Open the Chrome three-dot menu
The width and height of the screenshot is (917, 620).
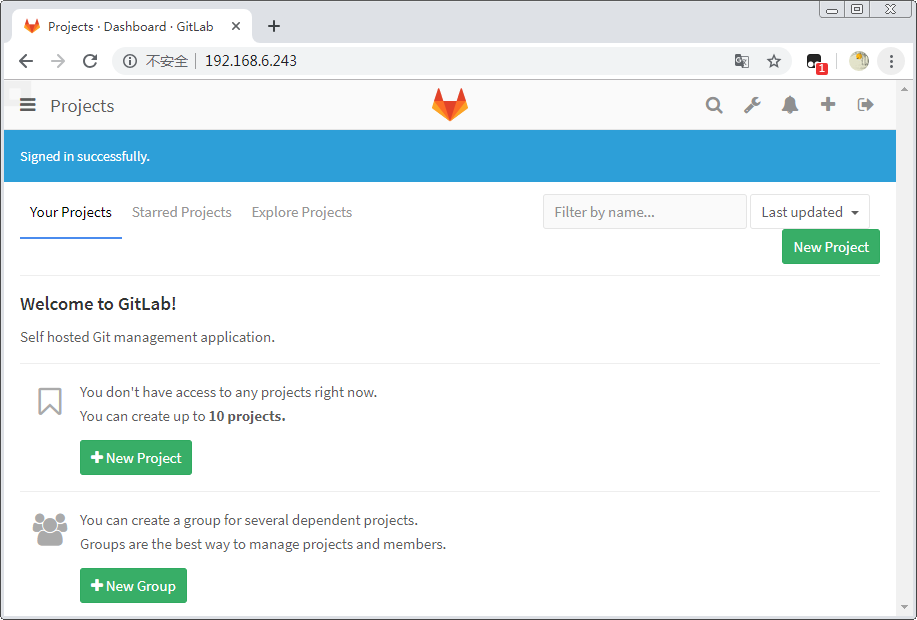[x=891, y=61]
